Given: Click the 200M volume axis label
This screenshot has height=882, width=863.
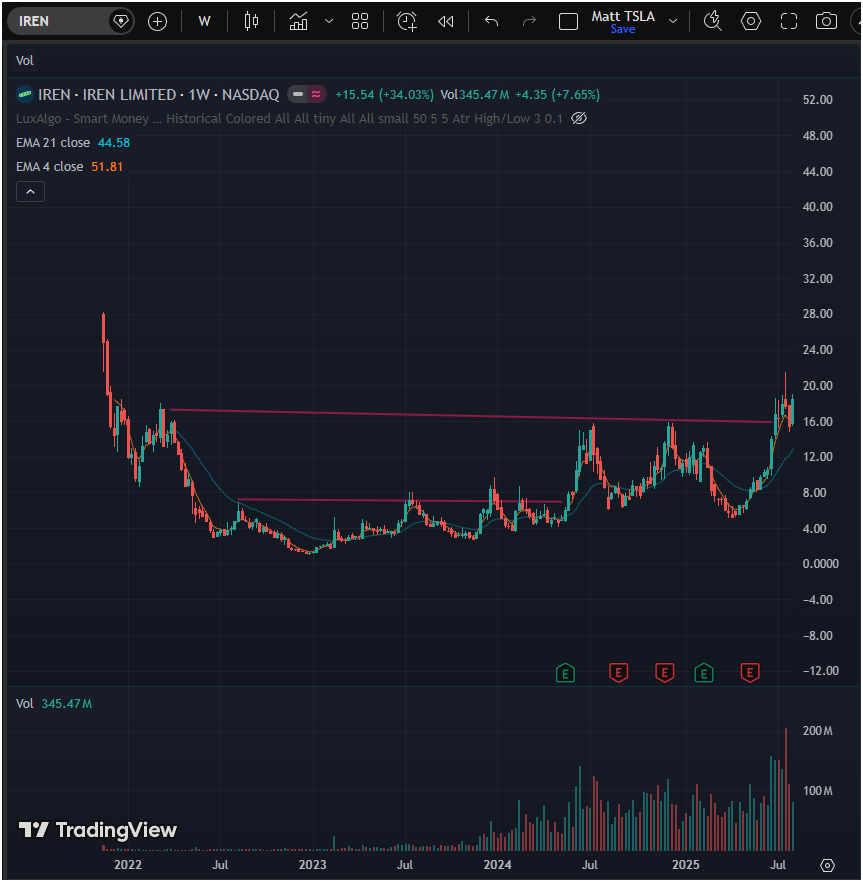Looking at the screenshot, I should pyautogui.click(x=817, y=731).
